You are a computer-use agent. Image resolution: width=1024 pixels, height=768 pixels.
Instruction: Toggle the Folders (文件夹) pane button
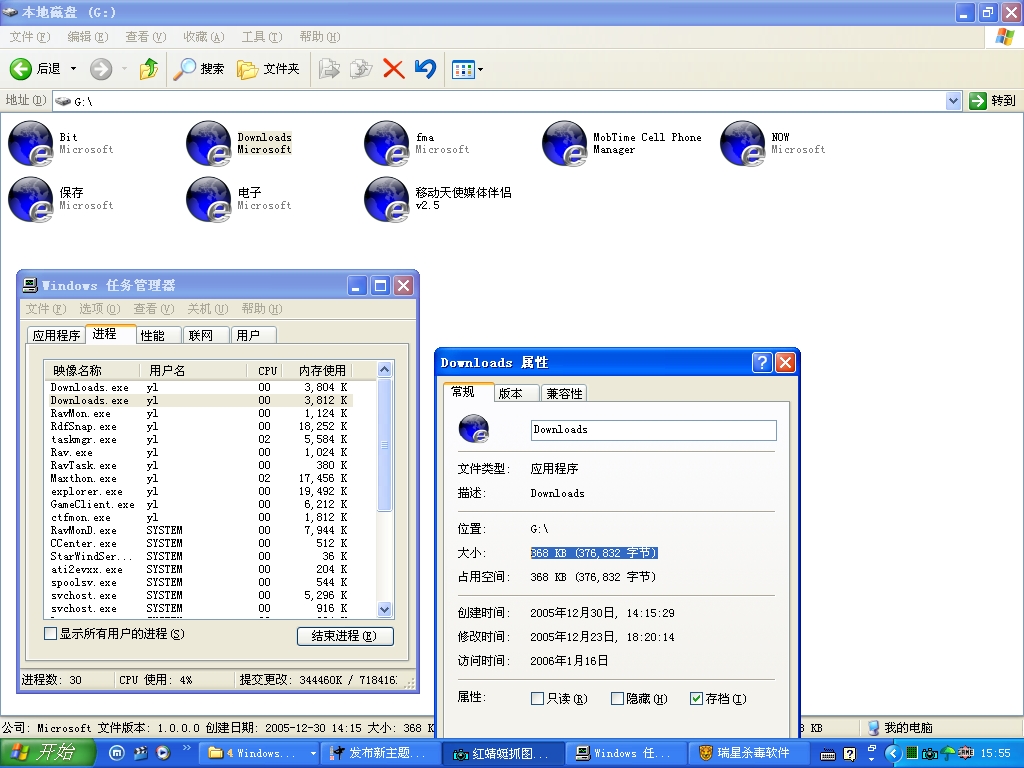tap(268, 69)
